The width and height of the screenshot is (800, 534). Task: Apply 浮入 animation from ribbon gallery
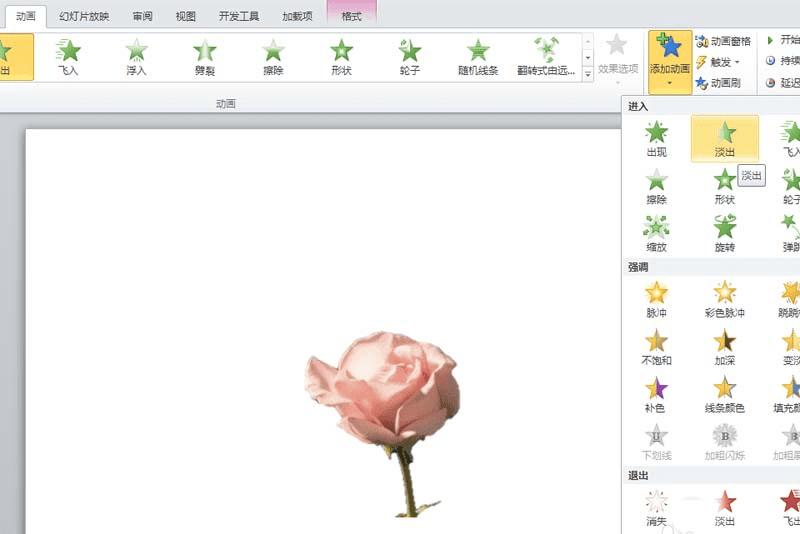[136, 57]
